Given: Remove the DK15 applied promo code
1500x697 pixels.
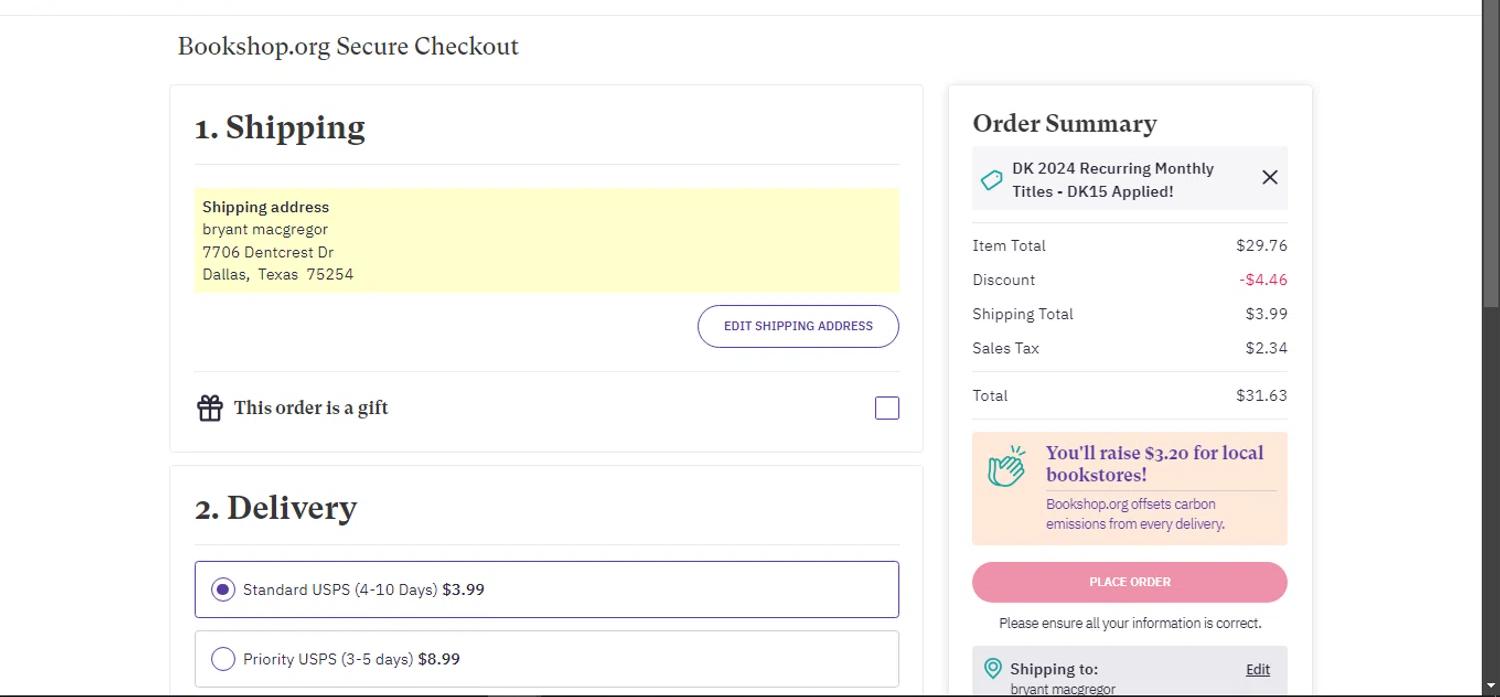Looking at the screenshot, I should pyautogui.click(x=1270, y=177).
